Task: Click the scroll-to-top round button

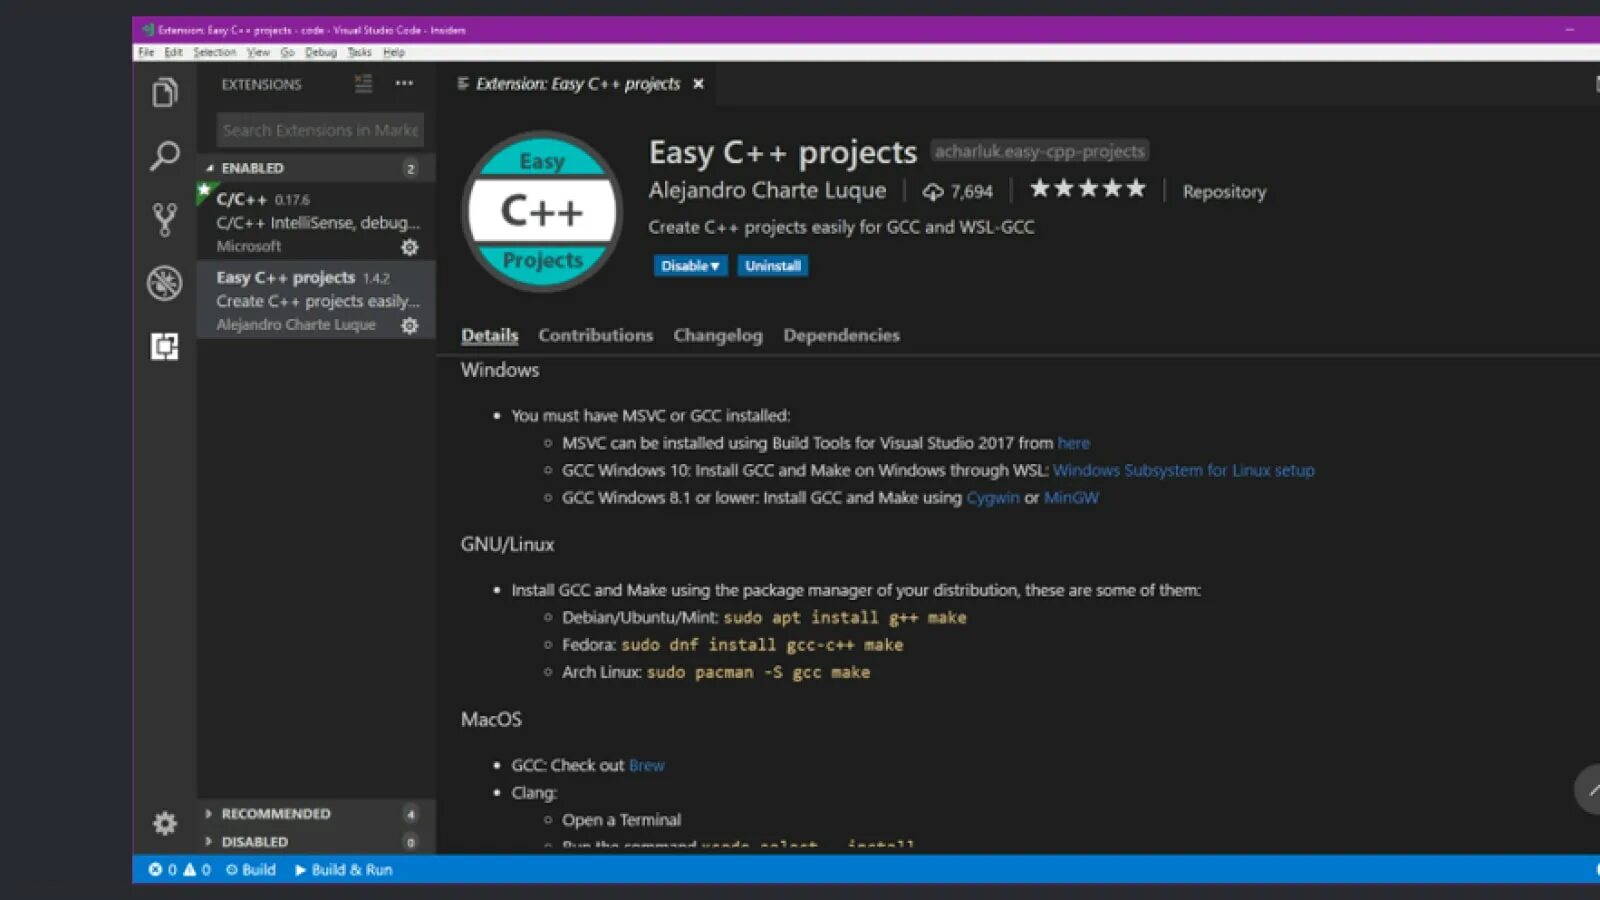Action: pyautogui.click(x=1590, y=790)
